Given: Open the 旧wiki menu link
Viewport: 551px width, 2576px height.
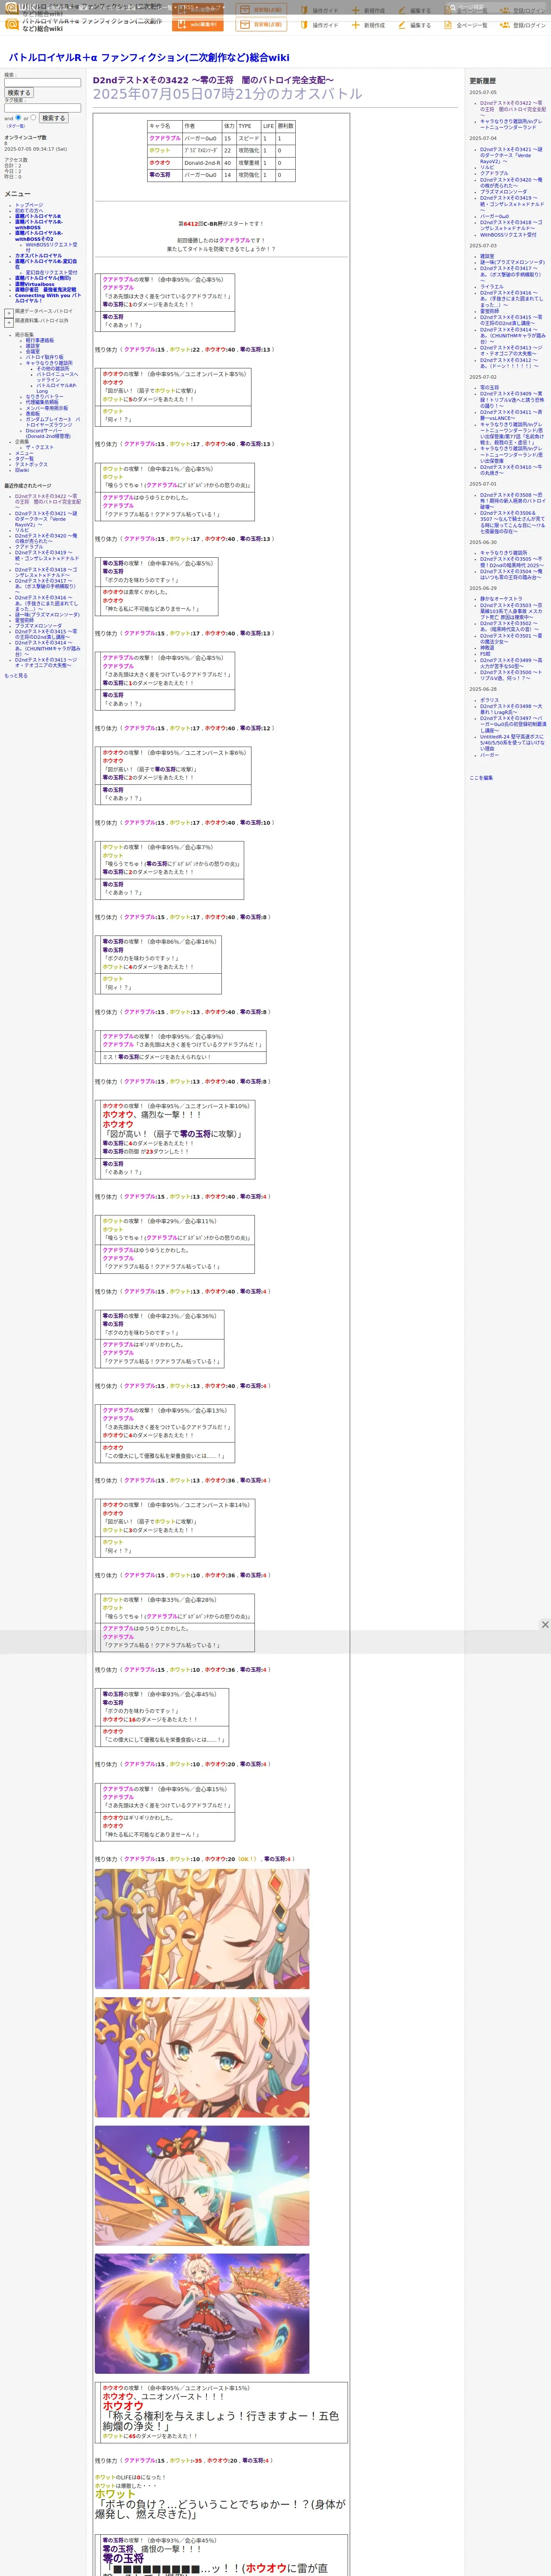Looking at the screenshot, I should coord(22,470).
